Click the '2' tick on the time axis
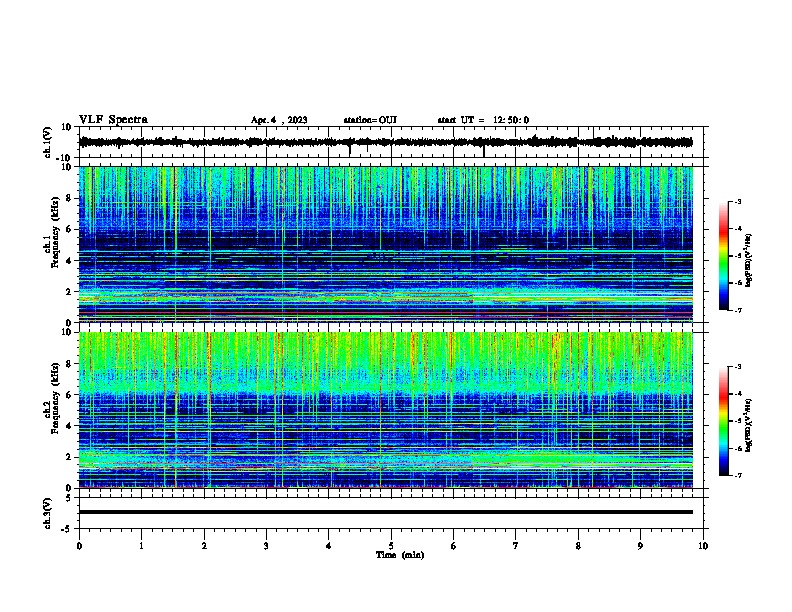This screenshot has width=792, height=612. tap(204, 546)
